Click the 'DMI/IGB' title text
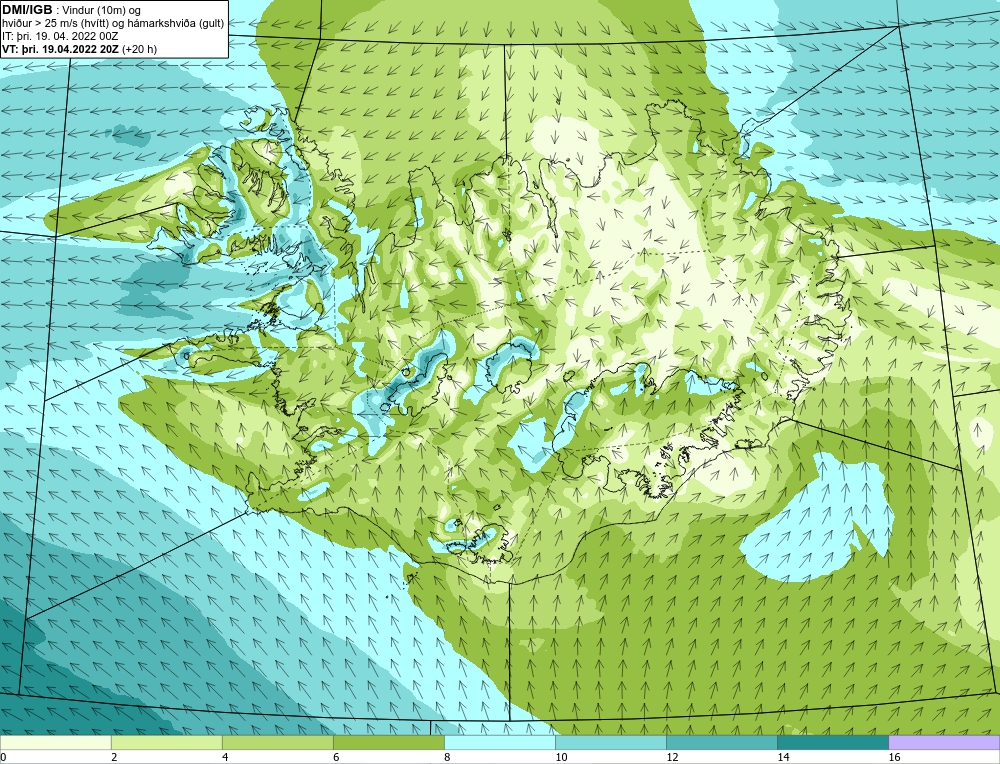The image size is (1000, 764). click(27, 10)
